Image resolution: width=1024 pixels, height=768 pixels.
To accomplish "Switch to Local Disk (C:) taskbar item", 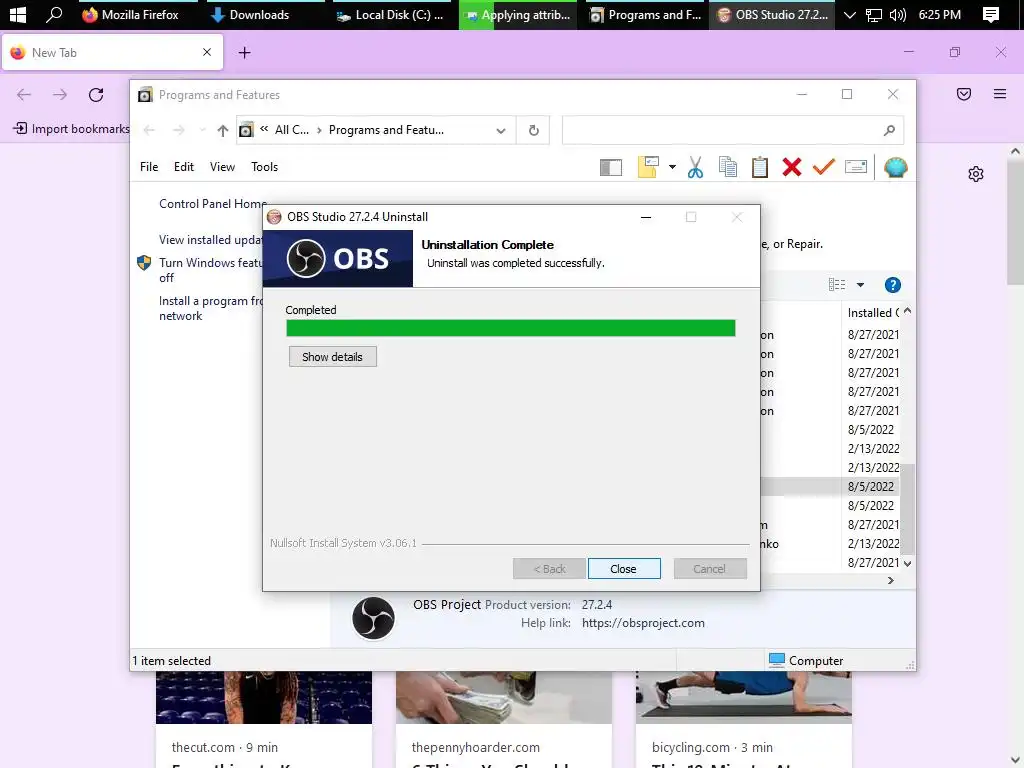I will click(x=390, y=14).
